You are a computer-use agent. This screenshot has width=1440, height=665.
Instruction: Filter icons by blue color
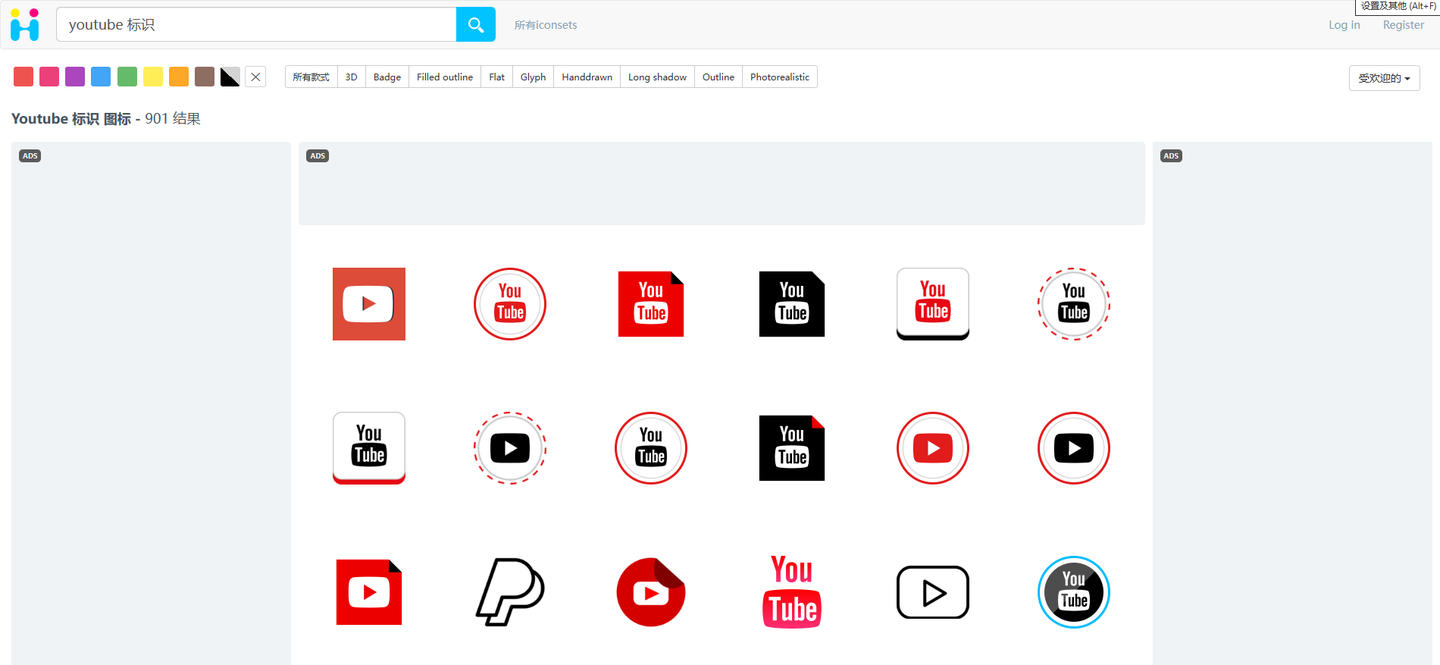(x=101, y=77)
